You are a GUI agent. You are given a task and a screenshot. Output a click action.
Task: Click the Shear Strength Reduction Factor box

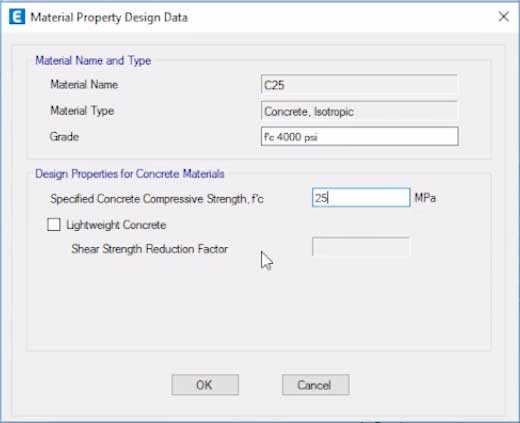click(361, 247)
